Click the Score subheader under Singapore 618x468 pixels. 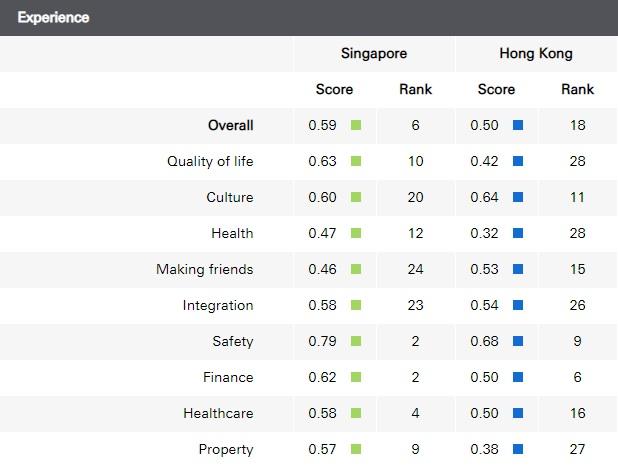point(334,90)
